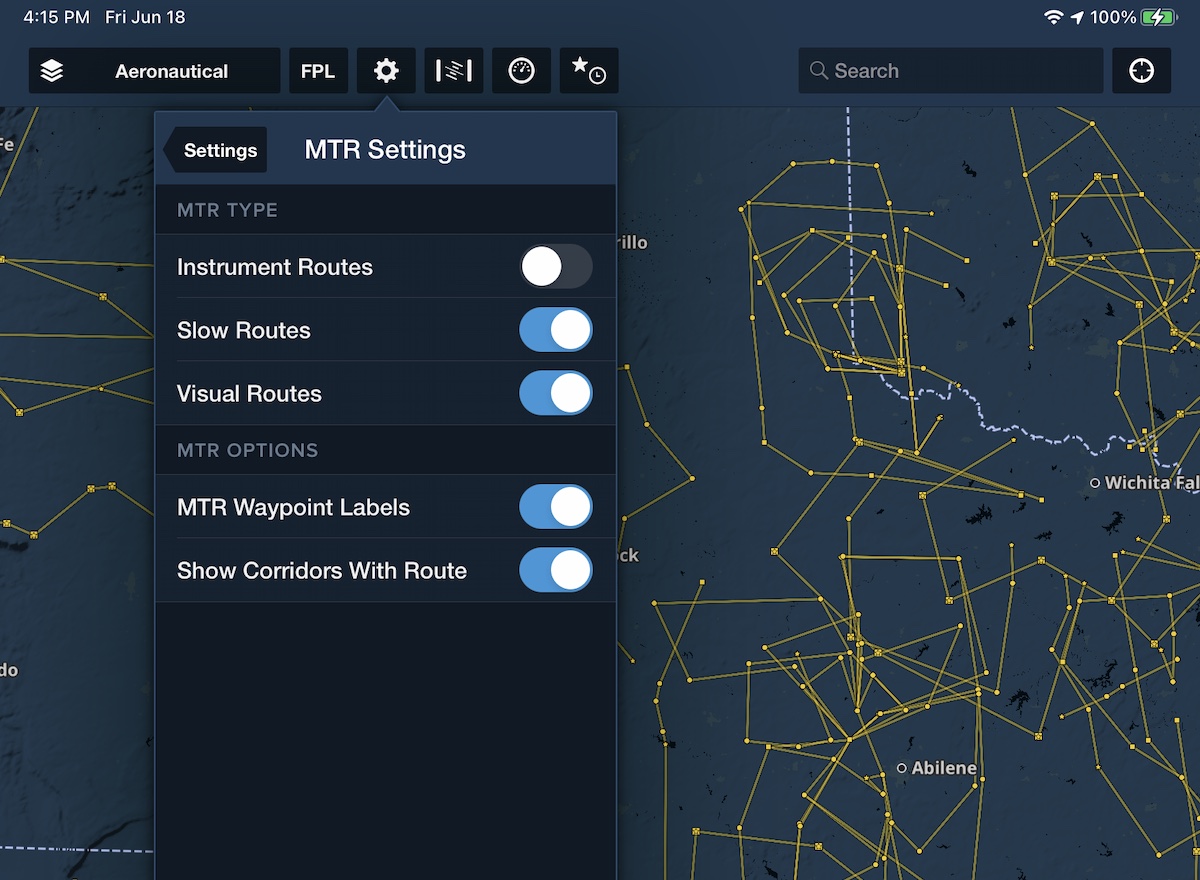Open the map layers selector

53,70
